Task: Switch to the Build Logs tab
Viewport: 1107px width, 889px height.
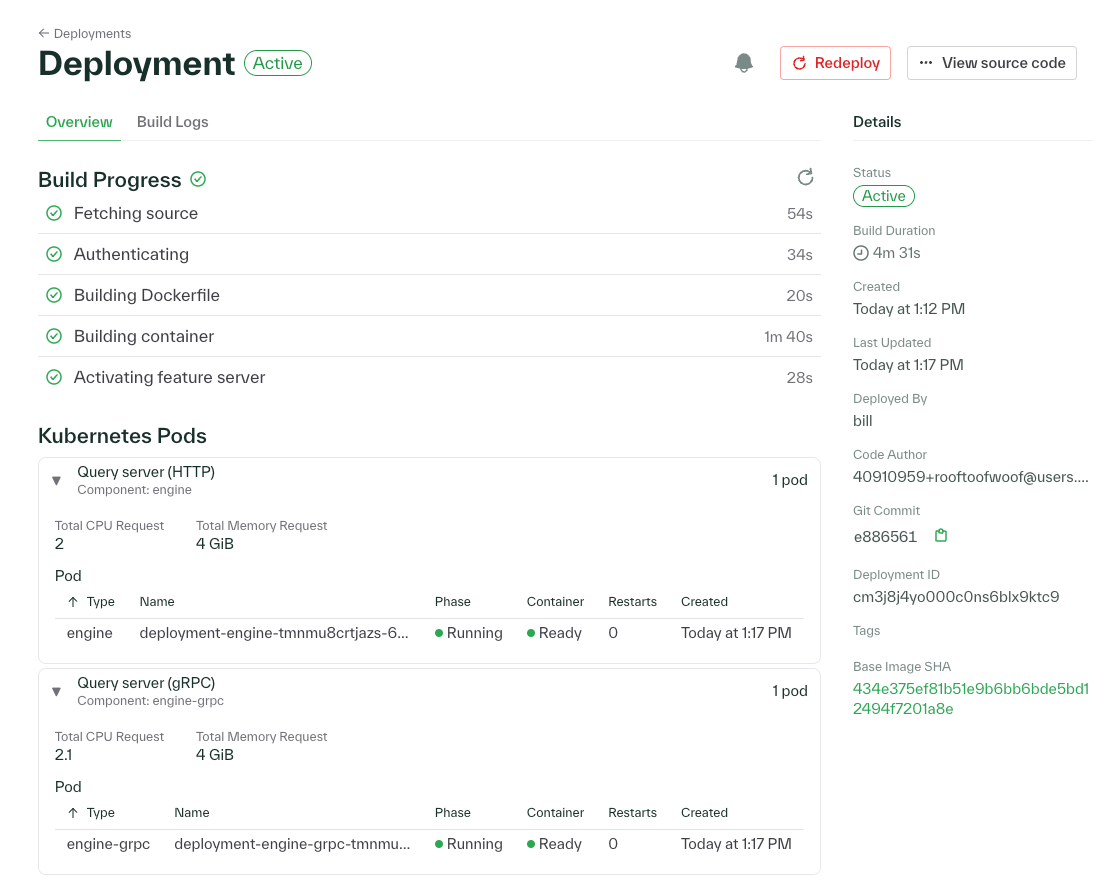Action: click(x=172, y=121)
